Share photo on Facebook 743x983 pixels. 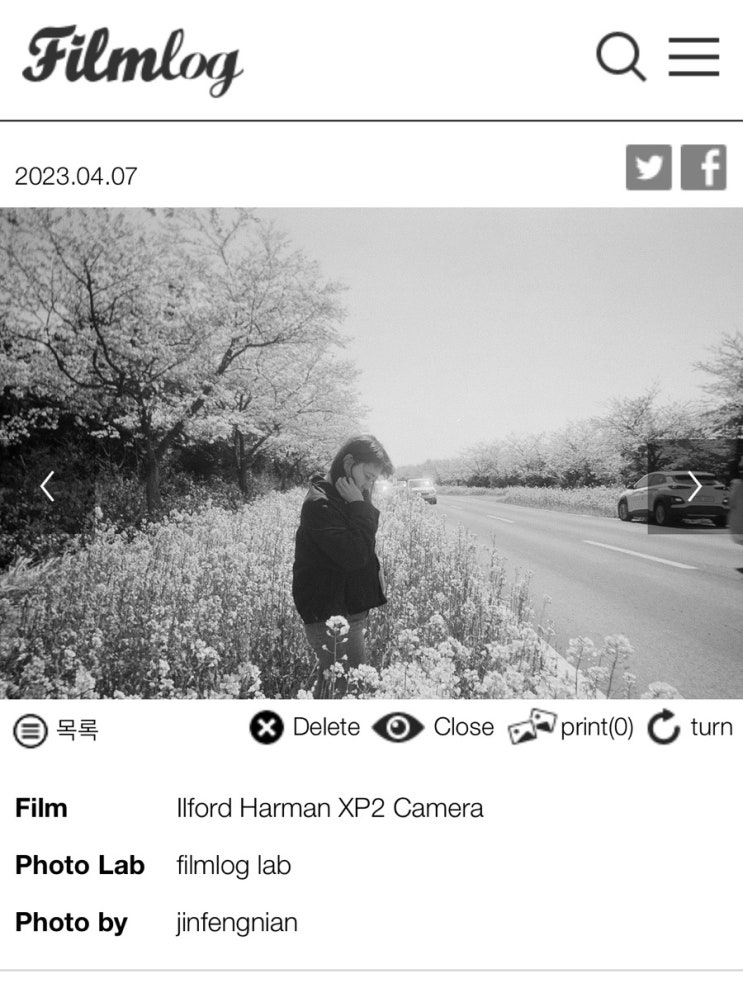click(703, 167)
